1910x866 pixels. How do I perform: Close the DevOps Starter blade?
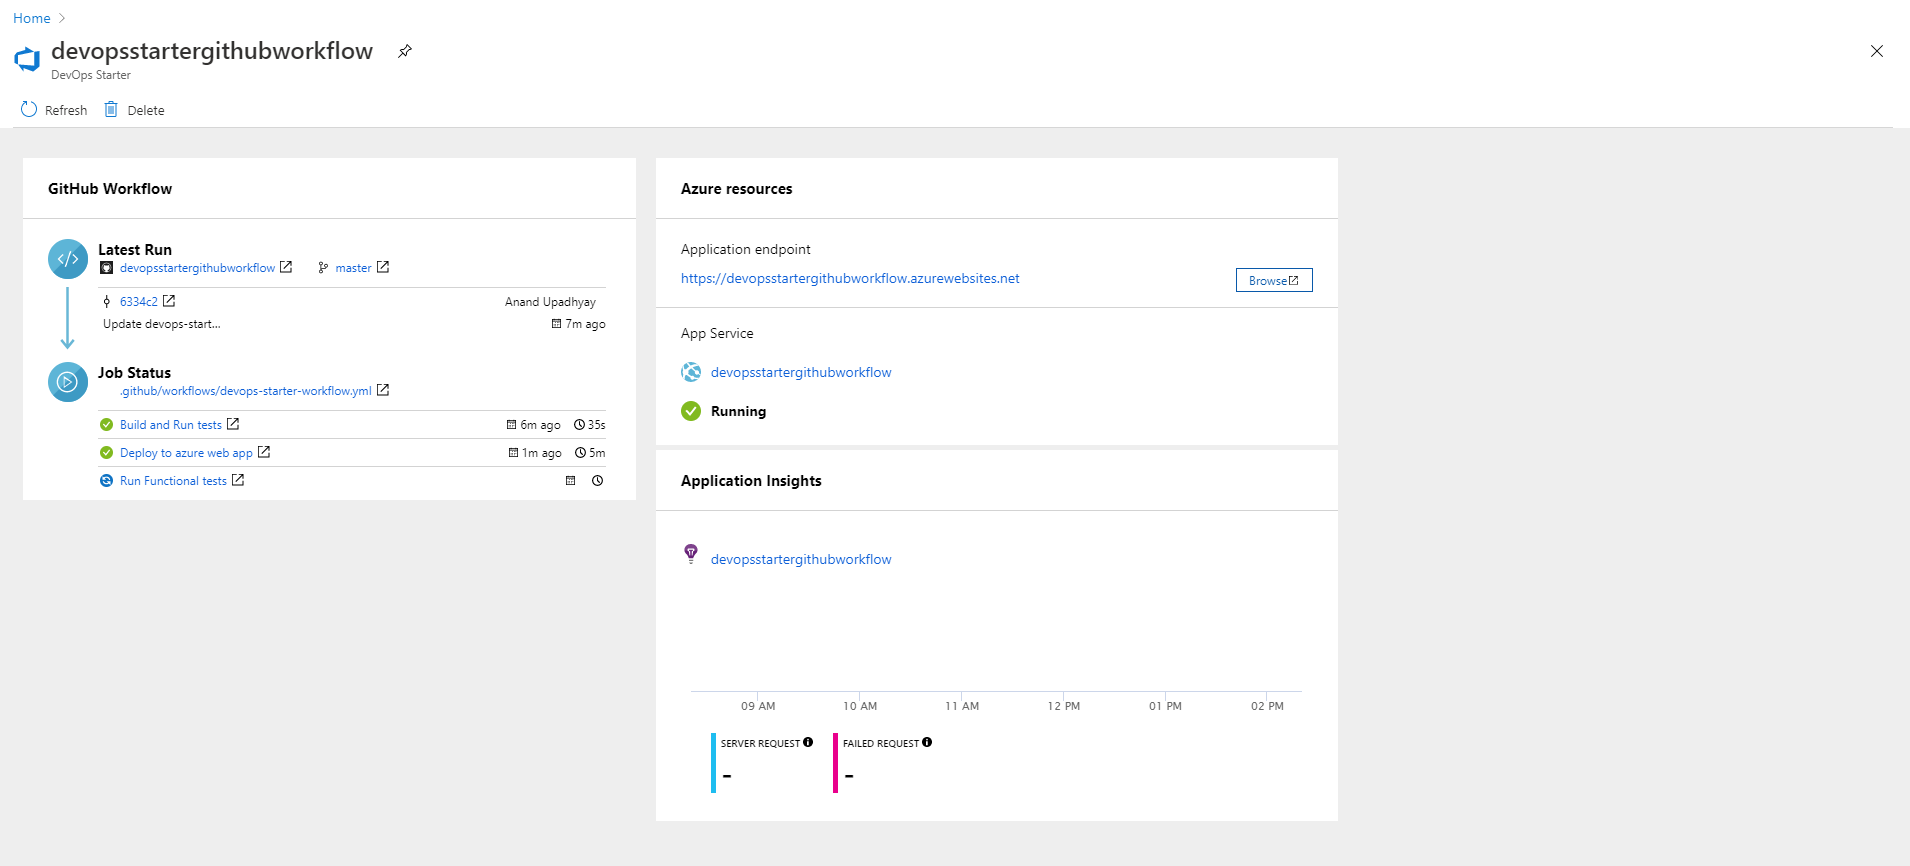point(1877,51)
